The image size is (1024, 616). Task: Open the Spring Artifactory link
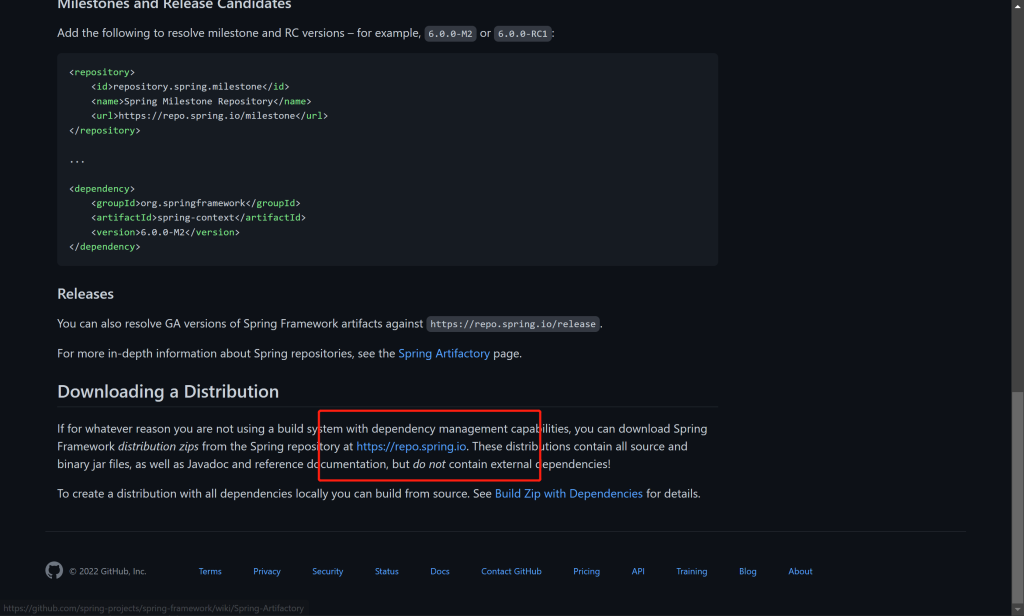(443, 353)
